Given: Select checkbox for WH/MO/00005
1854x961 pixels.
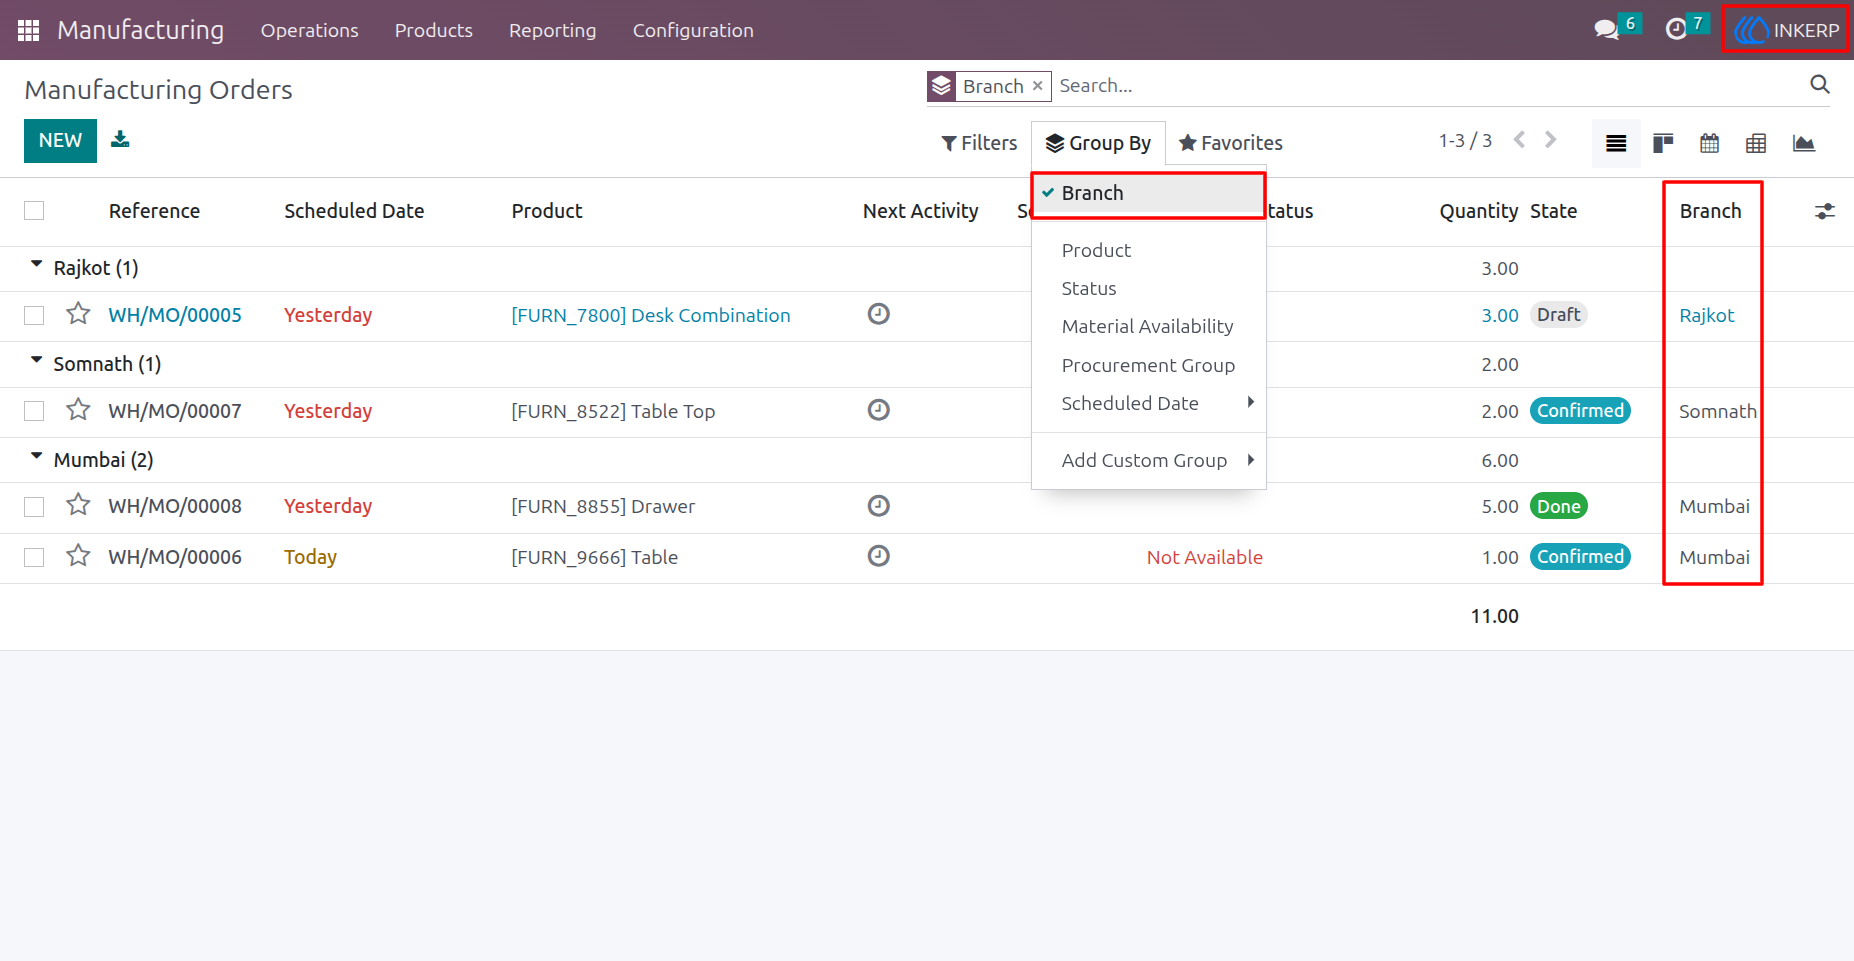Looking at the screenshot, I should [34, 315].
